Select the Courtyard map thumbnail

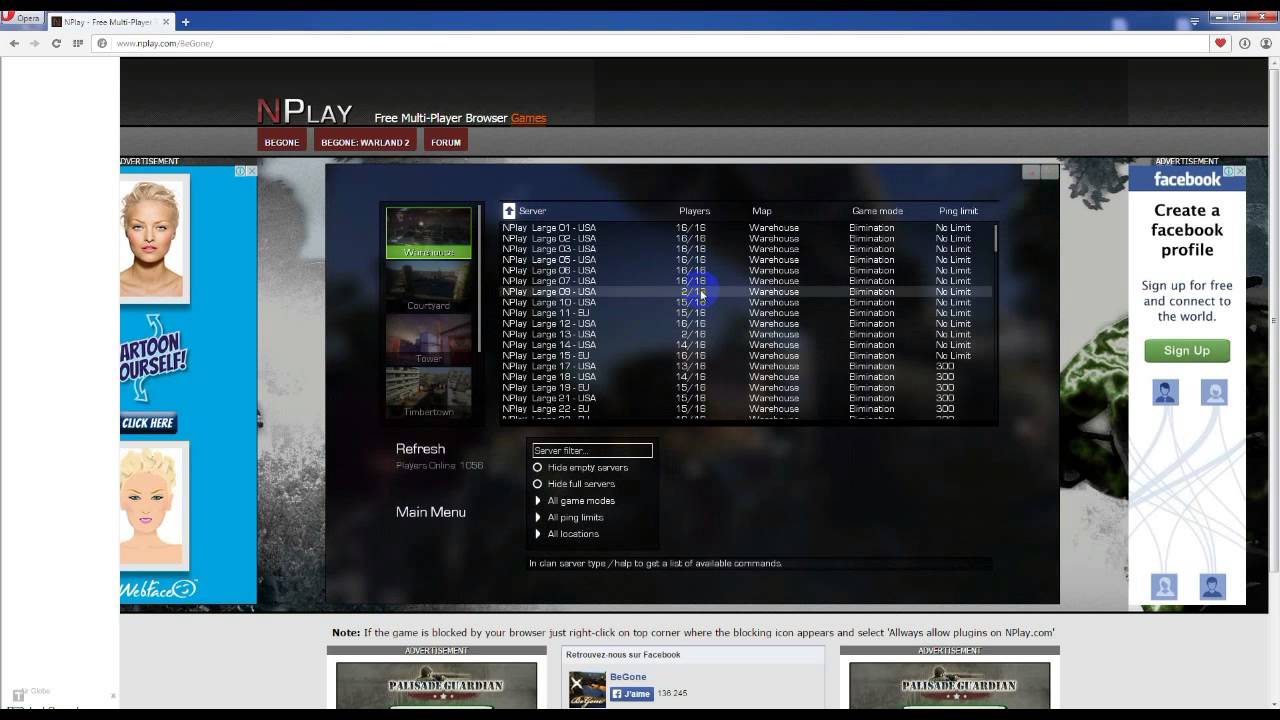[x=429, y=287]
